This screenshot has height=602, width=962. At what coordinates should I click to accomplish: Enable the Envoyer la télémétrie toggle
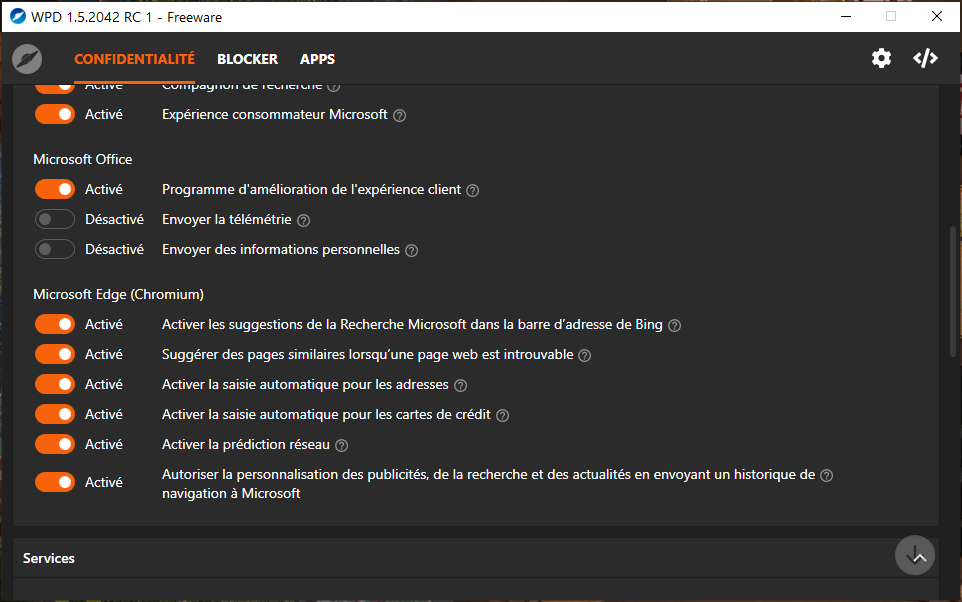55,220
